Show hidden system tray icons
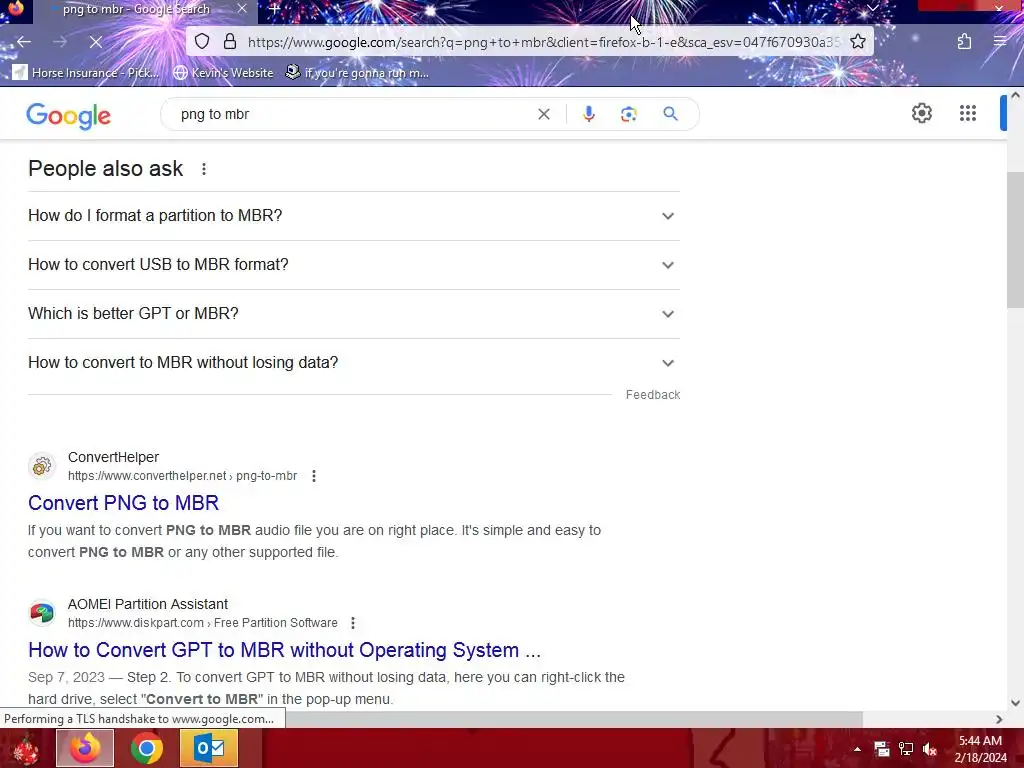Screen dimensions: 1024x768 tap(857, 749)
